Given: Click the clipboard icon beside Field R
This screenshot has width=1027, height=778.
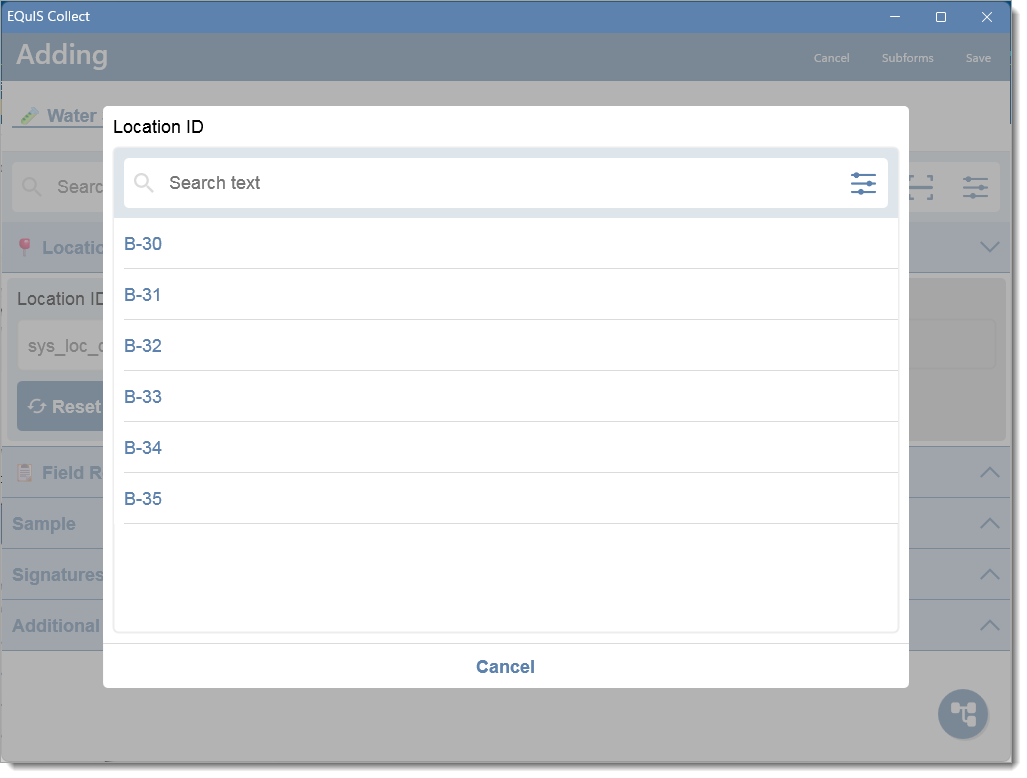Looking at the screenshot, I should pyautogui.click(x=25, y=472).
